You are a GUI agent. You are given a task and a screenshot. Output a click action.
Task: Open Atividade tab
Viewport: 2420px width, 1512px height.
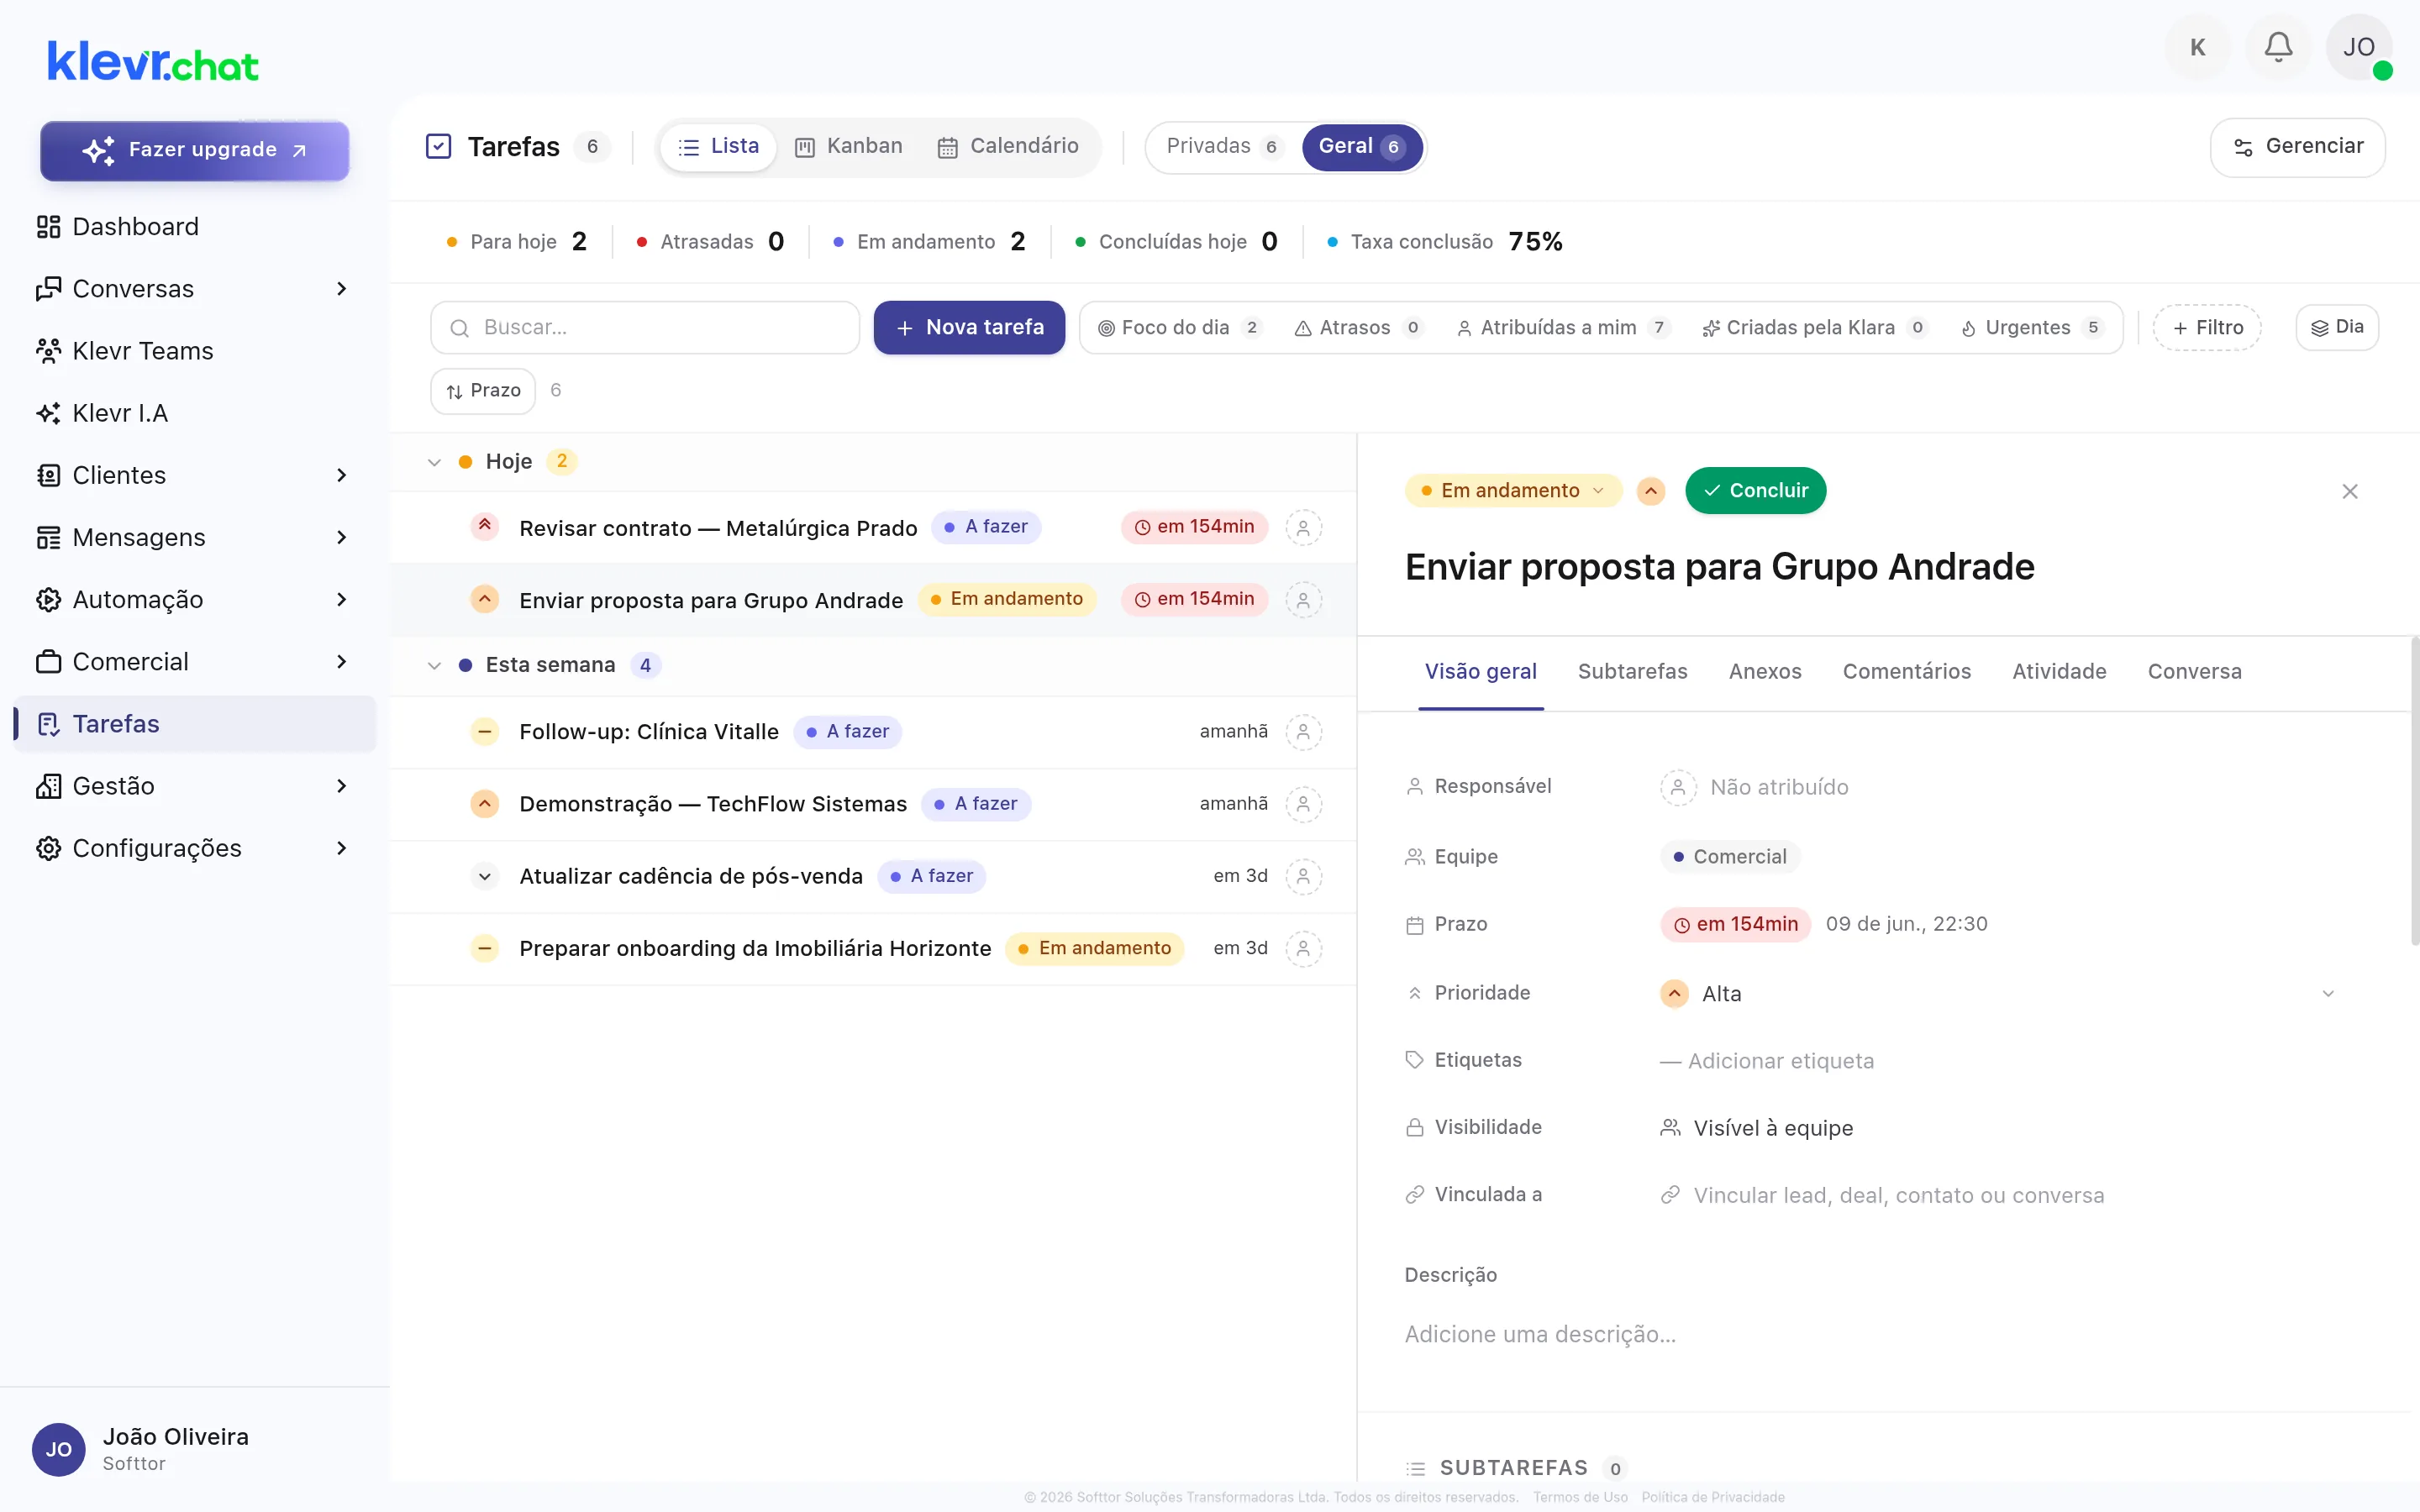pos(2059,672)
